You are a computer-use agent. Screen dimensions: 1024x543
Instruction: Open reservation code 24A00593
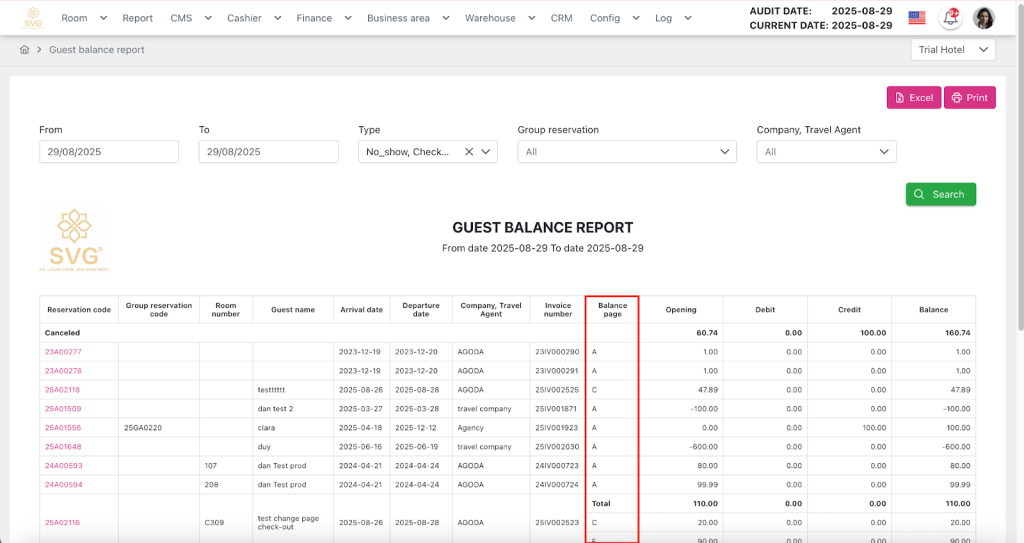click(63, 465)
